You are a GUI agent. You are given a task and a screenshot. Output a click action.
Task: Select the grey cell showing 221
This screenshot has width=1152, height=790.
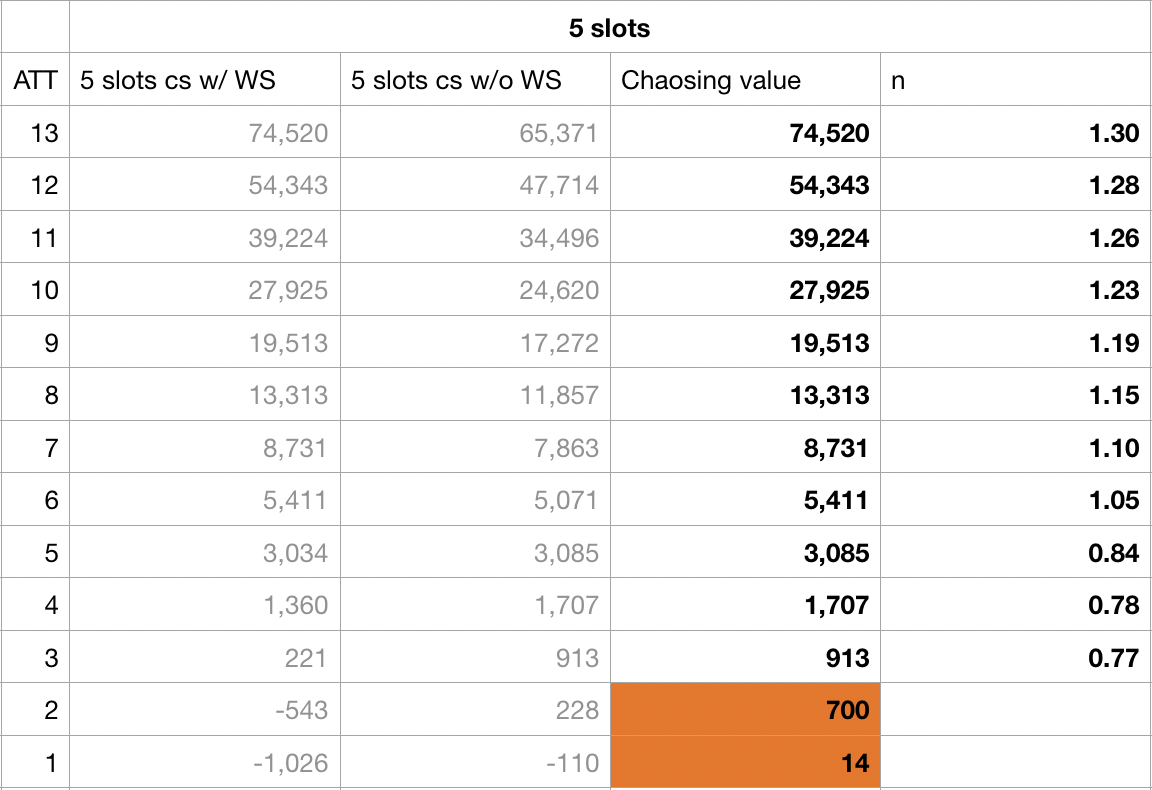coord(205,658)
